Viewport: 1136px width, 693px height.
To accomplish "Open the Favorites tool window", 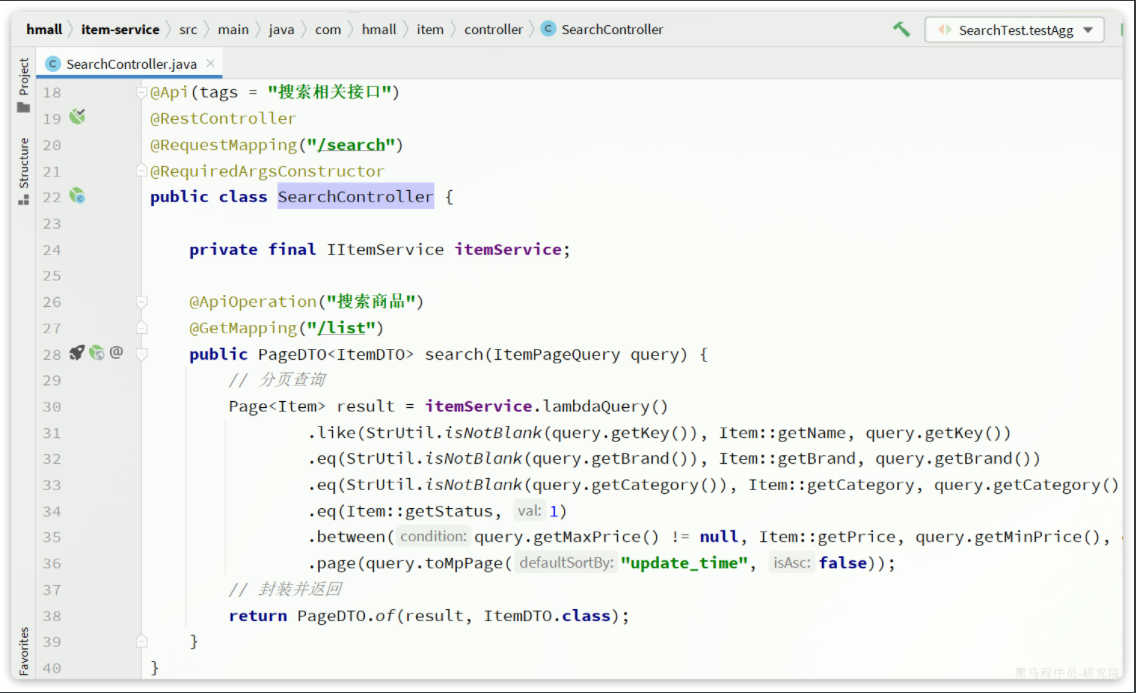I will [x=23, y=651].
